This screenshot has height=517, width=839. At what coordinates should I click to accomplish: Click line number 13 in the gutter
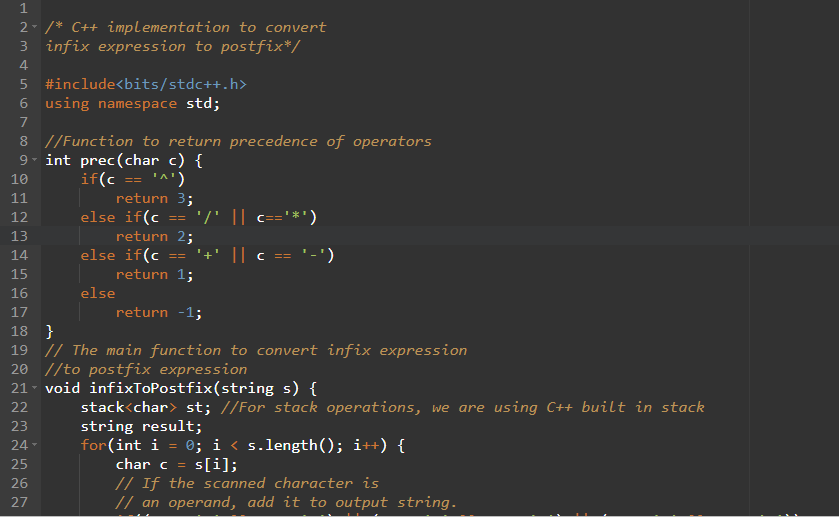point(19,236)
